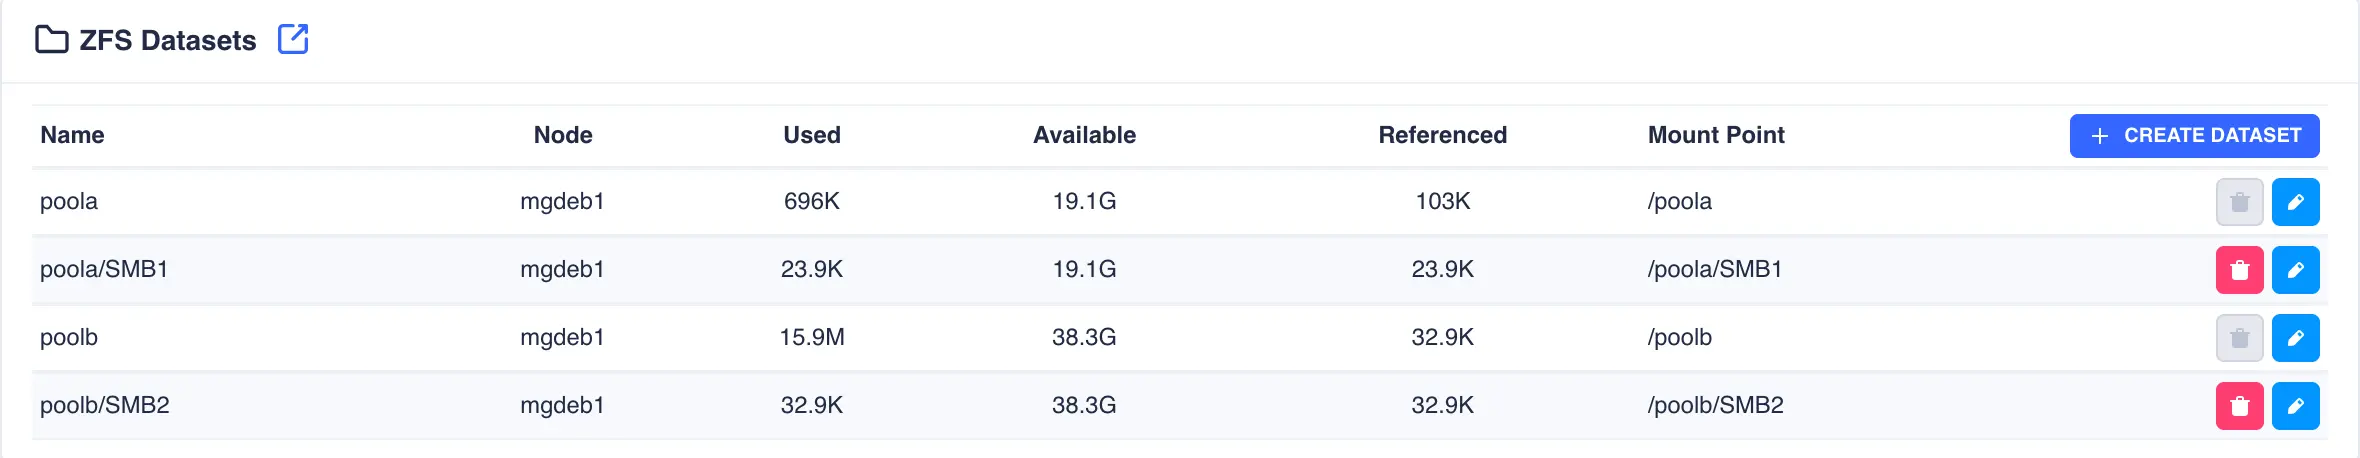
Task: Delete the poolb/SMB2 dataset
Action: point(2239,406)
